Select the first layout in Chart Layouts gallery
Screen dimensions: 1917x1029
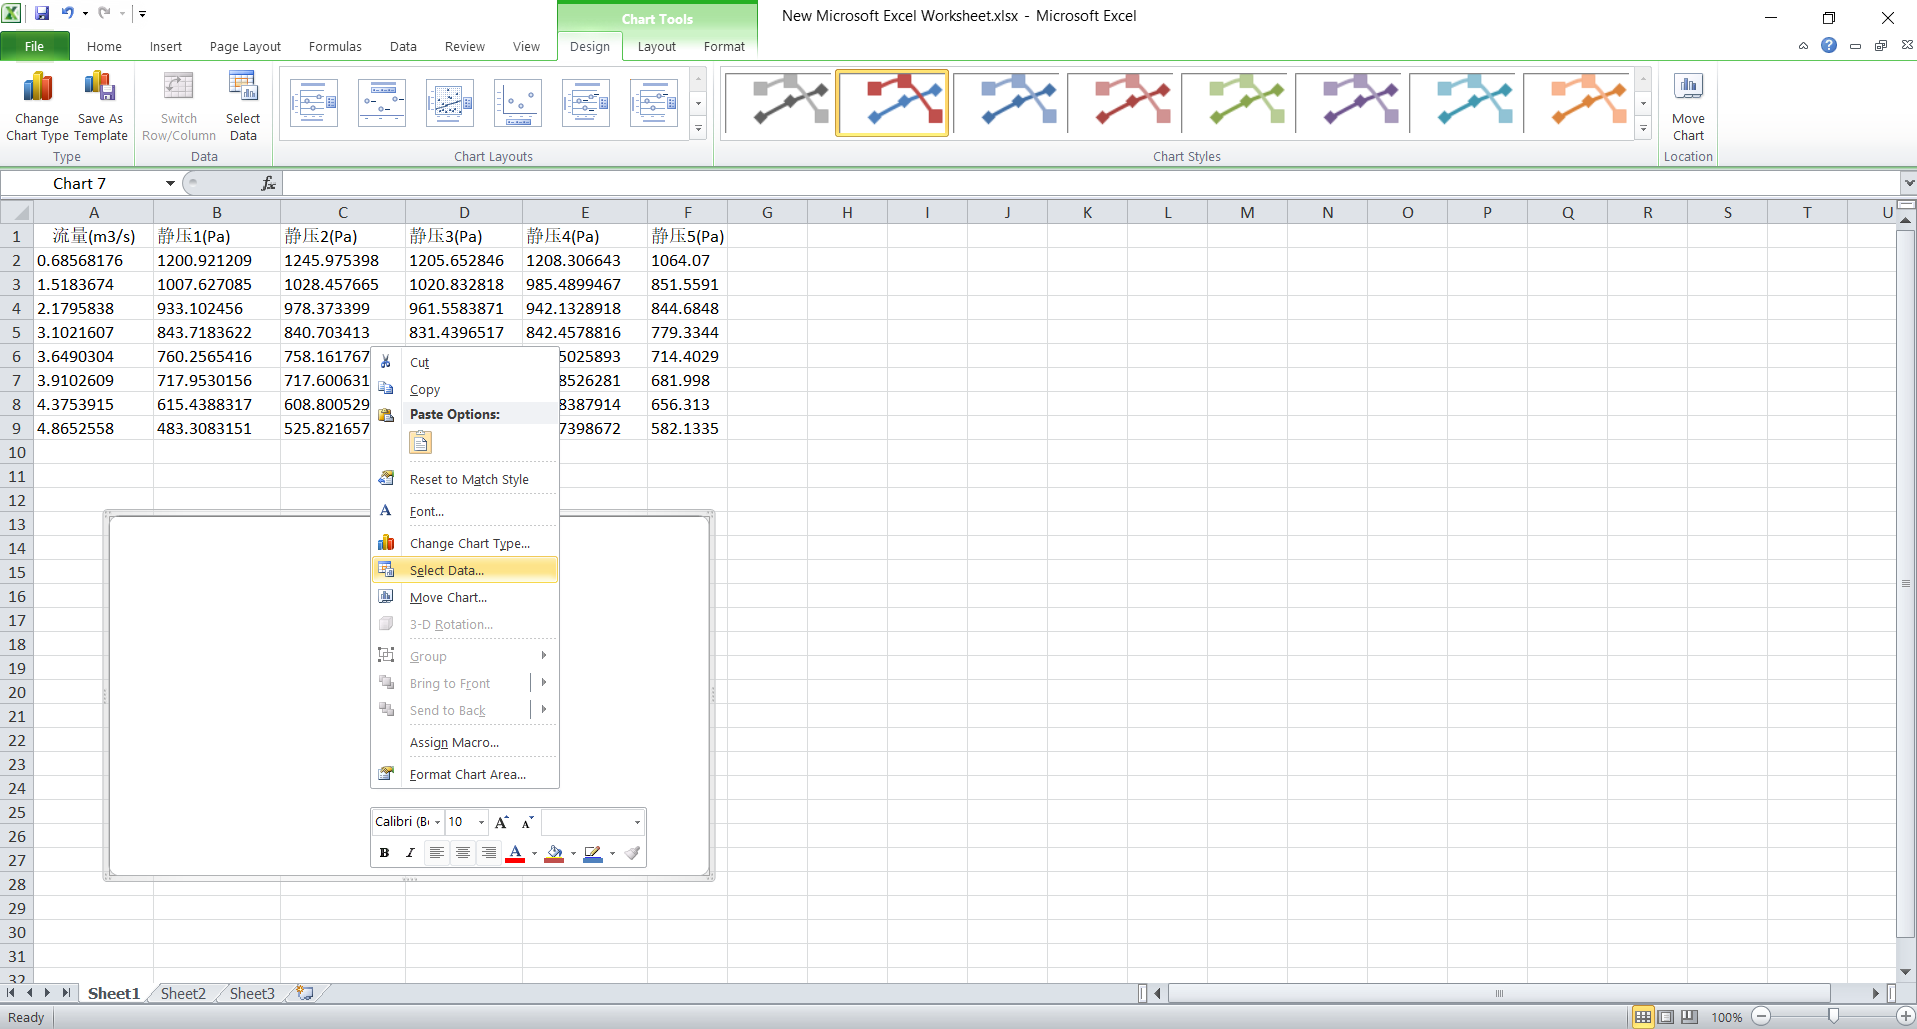click(313, 102)
